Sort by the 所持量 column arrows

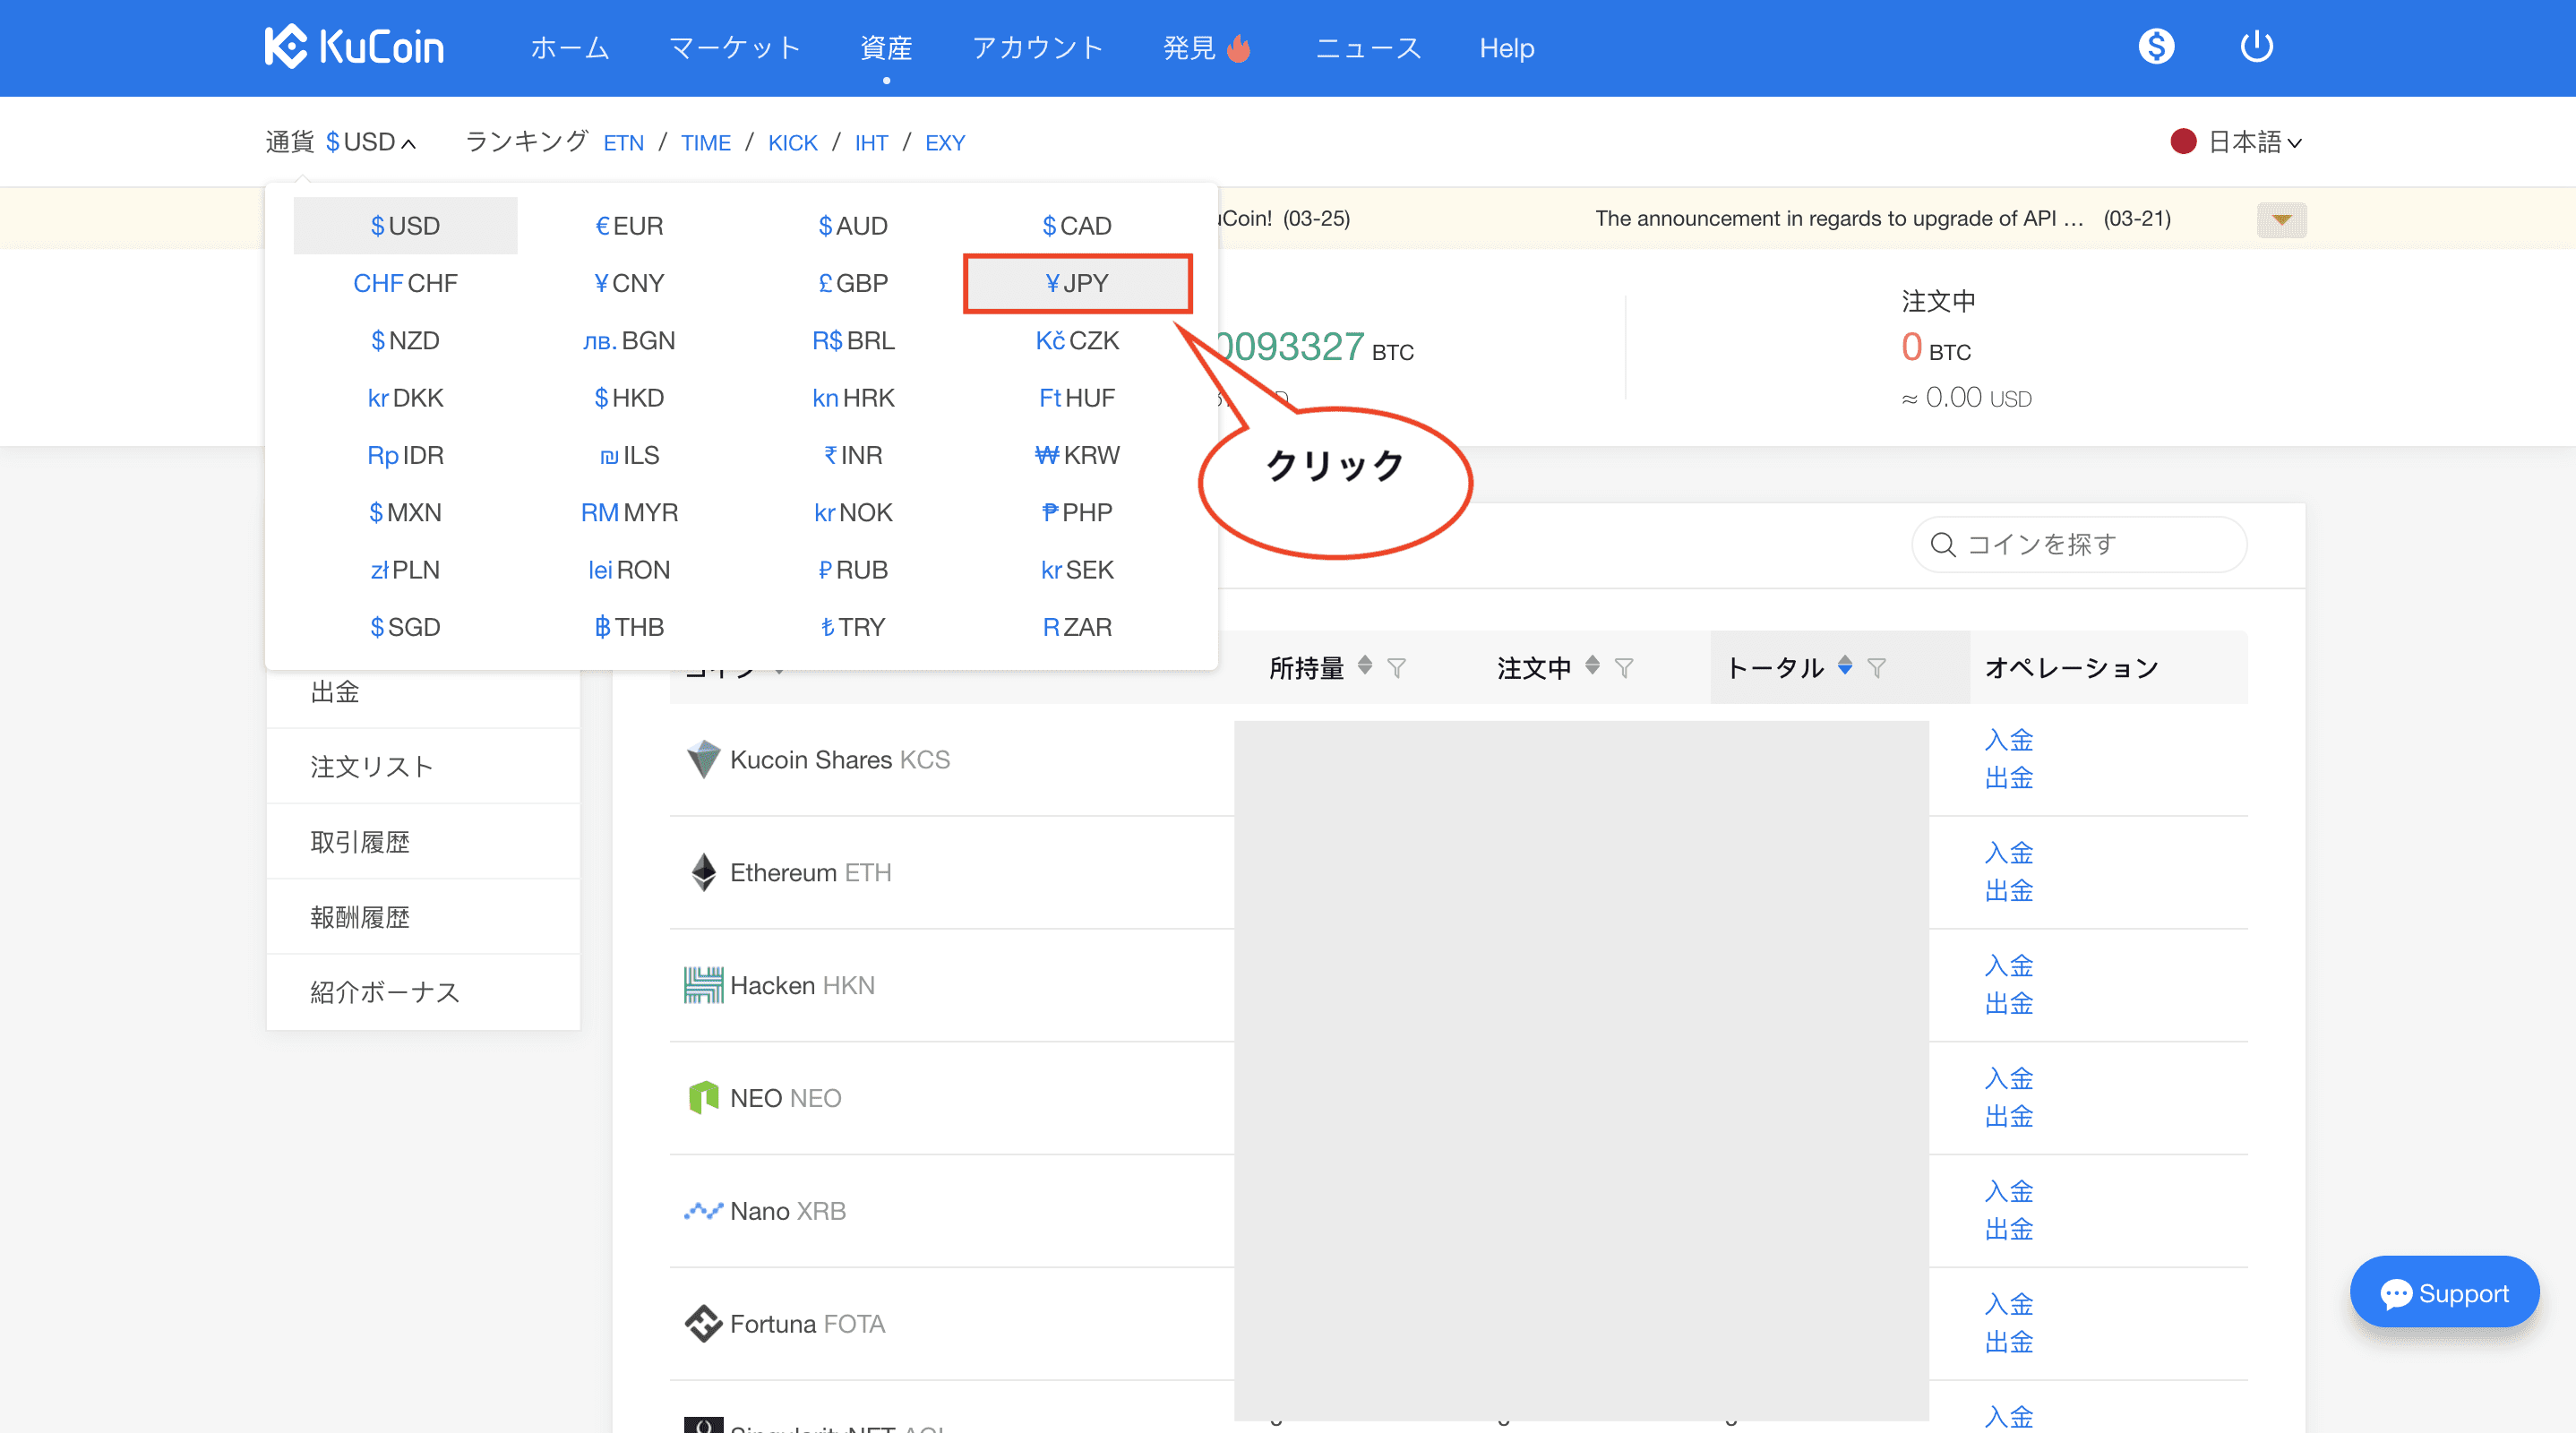1365,666
